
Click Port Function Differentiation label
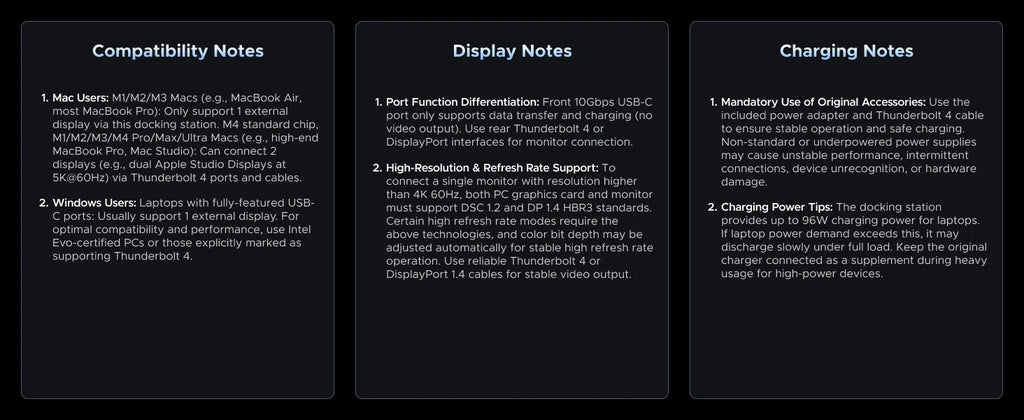coord(463,102)
